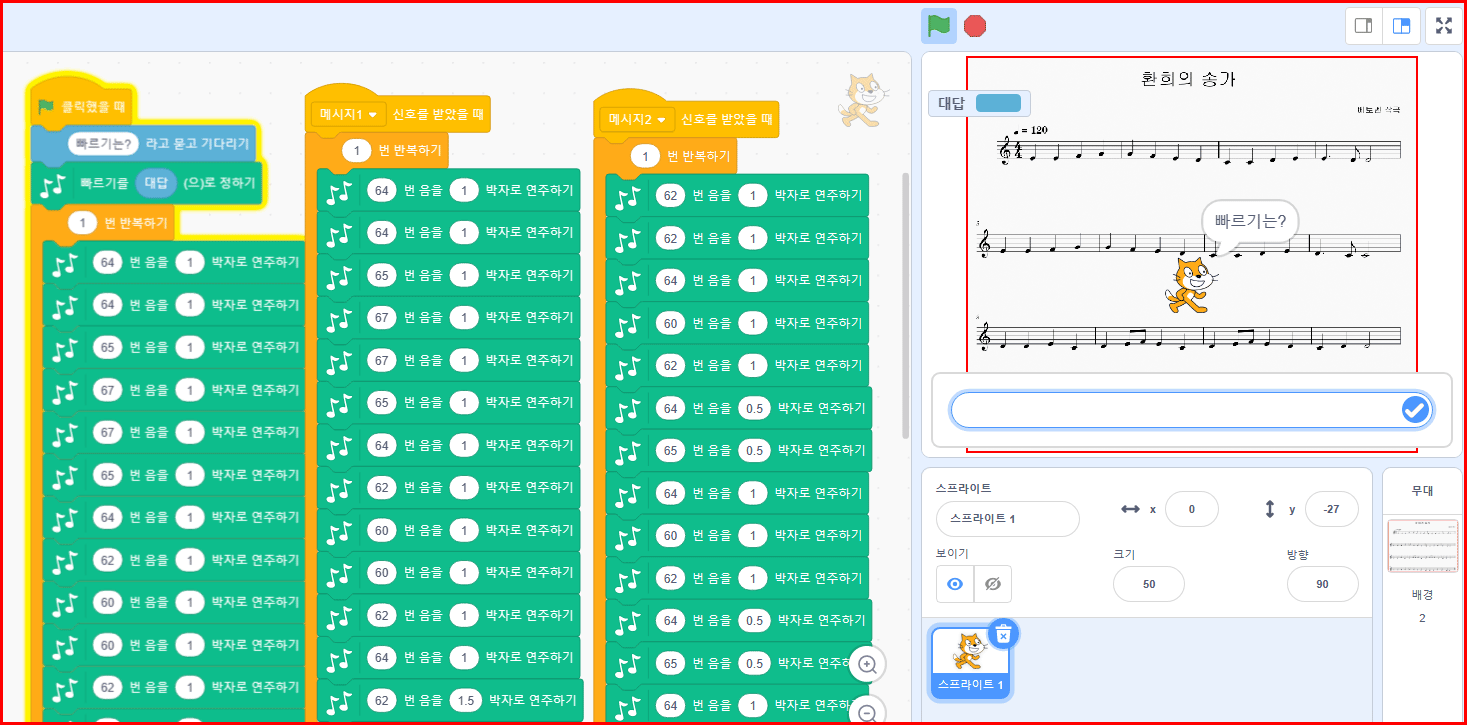This screenshot has width=1467, height=725.
Task: Click 대답 reporter inside tempo block
Action: pos(156,183)
